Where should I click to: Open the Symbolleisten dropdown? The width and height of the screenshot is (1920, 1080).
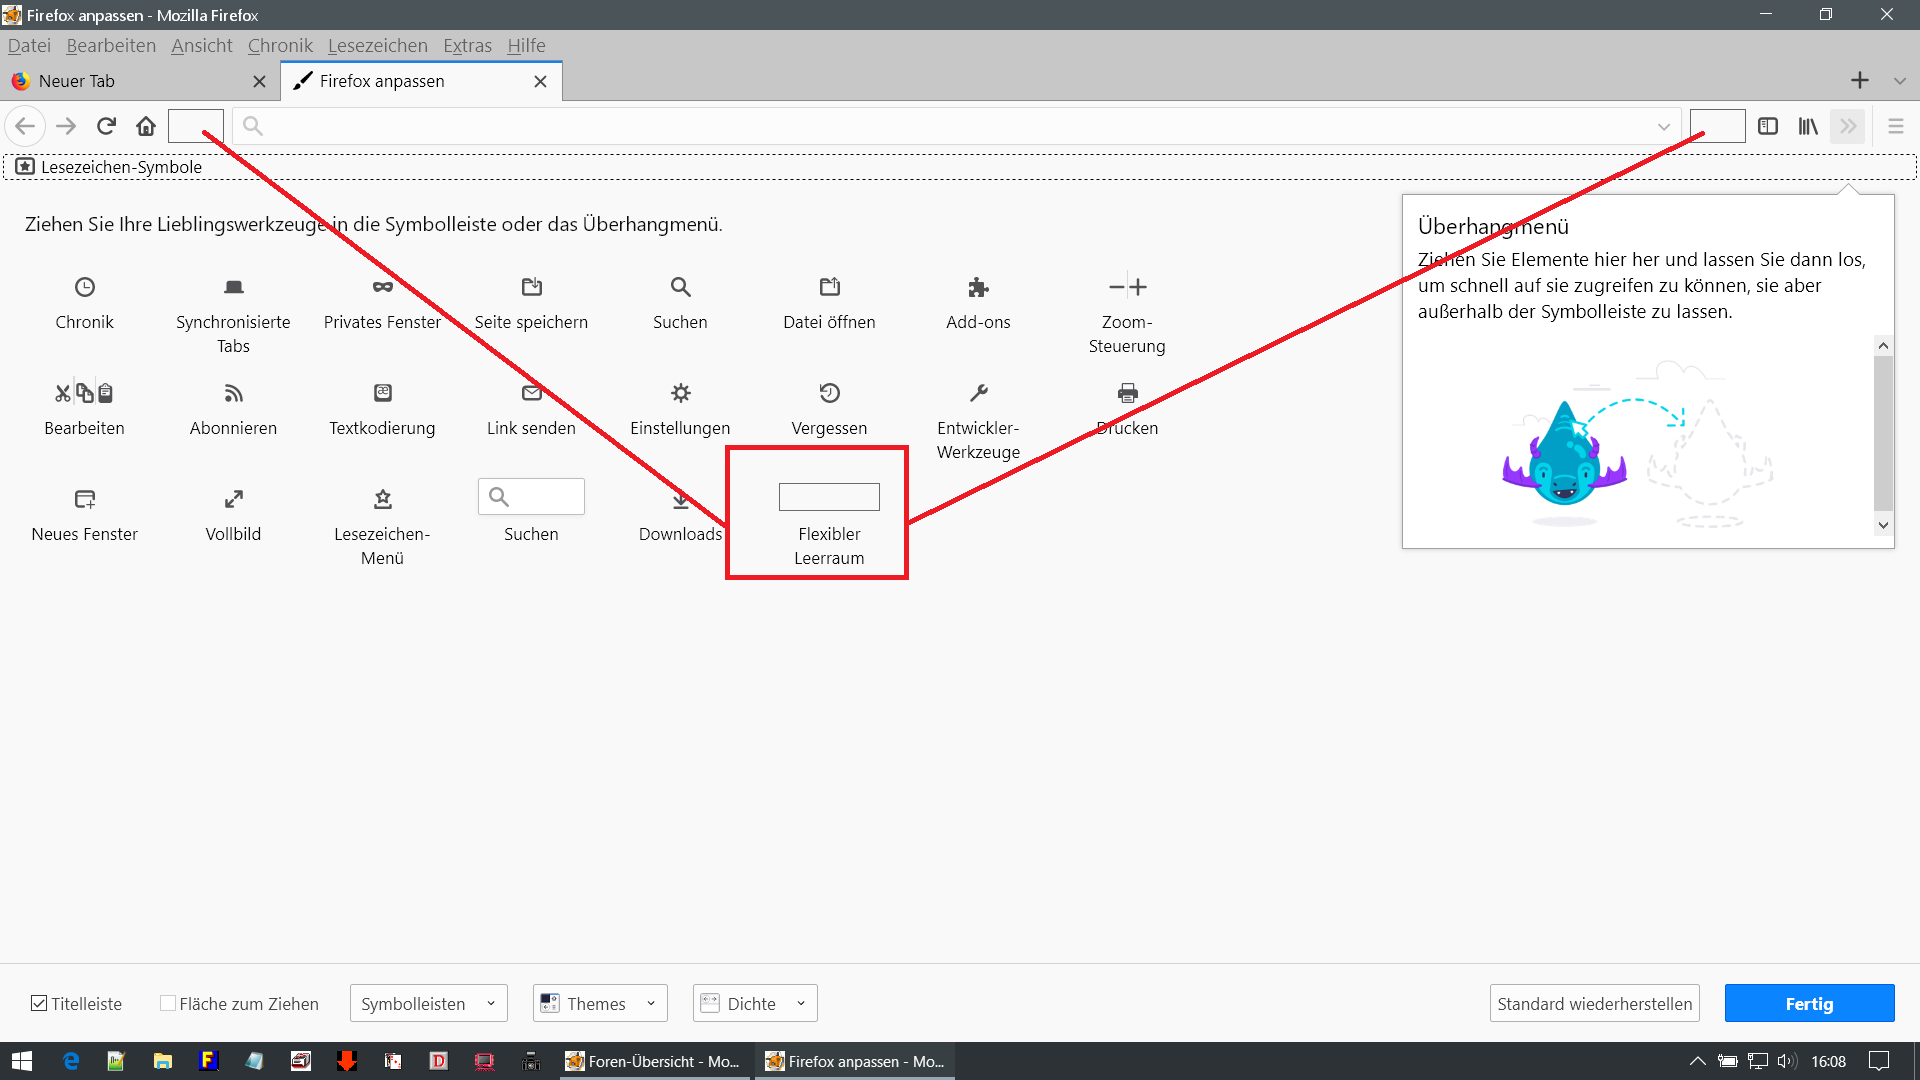[x=428, y=1003]
